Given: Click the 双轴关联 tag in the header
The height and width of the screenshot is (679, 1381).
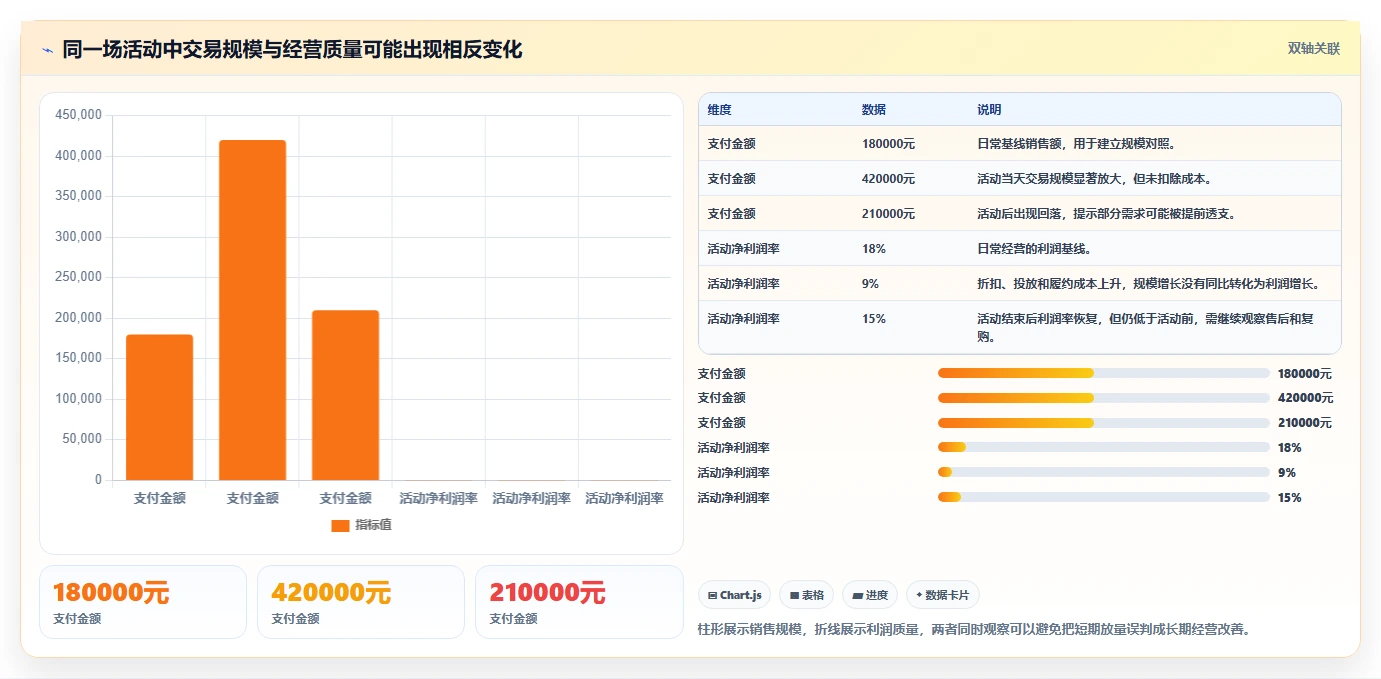Looking at the screenshot, I should (x=1313, y=49).
